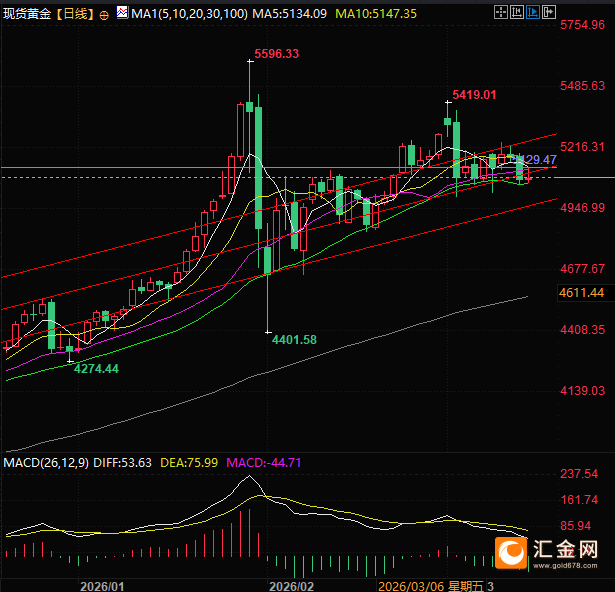Click the circled plus icon beside 日线

tap(104, 15)
